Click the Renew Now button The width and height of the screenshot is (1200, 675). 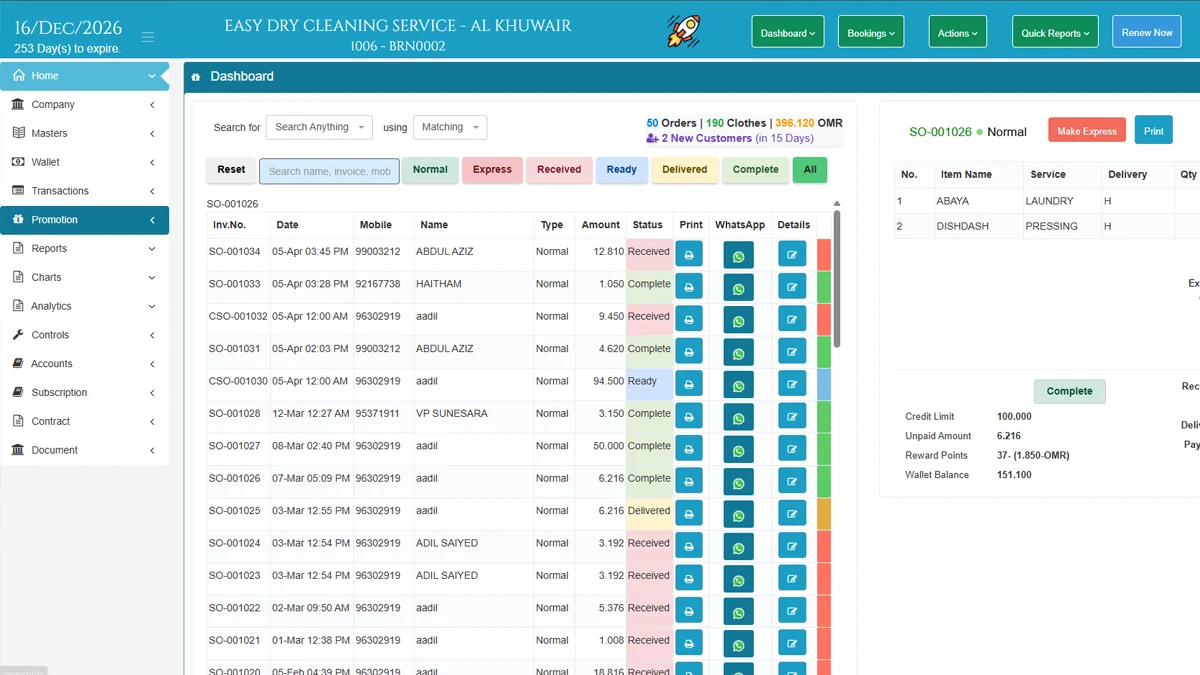[x=1146, y=33]
